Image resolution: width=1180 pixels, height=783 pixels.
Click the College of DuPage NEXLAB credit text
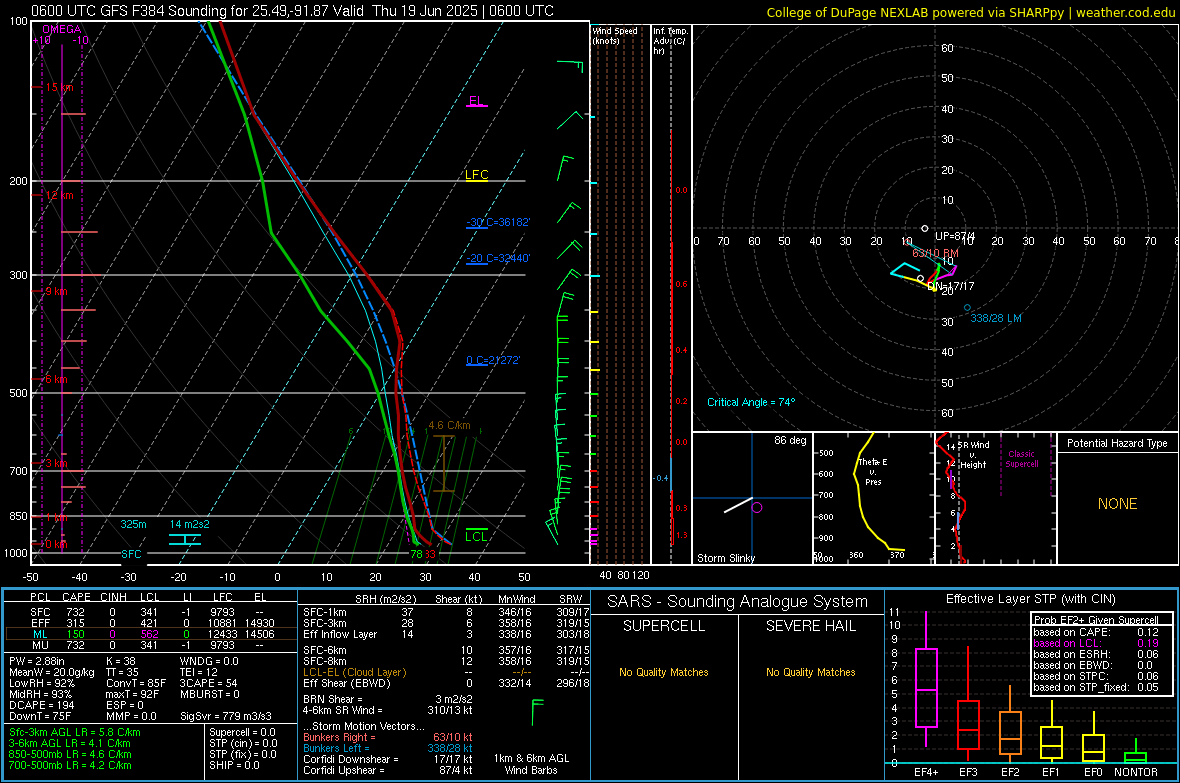click(971, 12)
